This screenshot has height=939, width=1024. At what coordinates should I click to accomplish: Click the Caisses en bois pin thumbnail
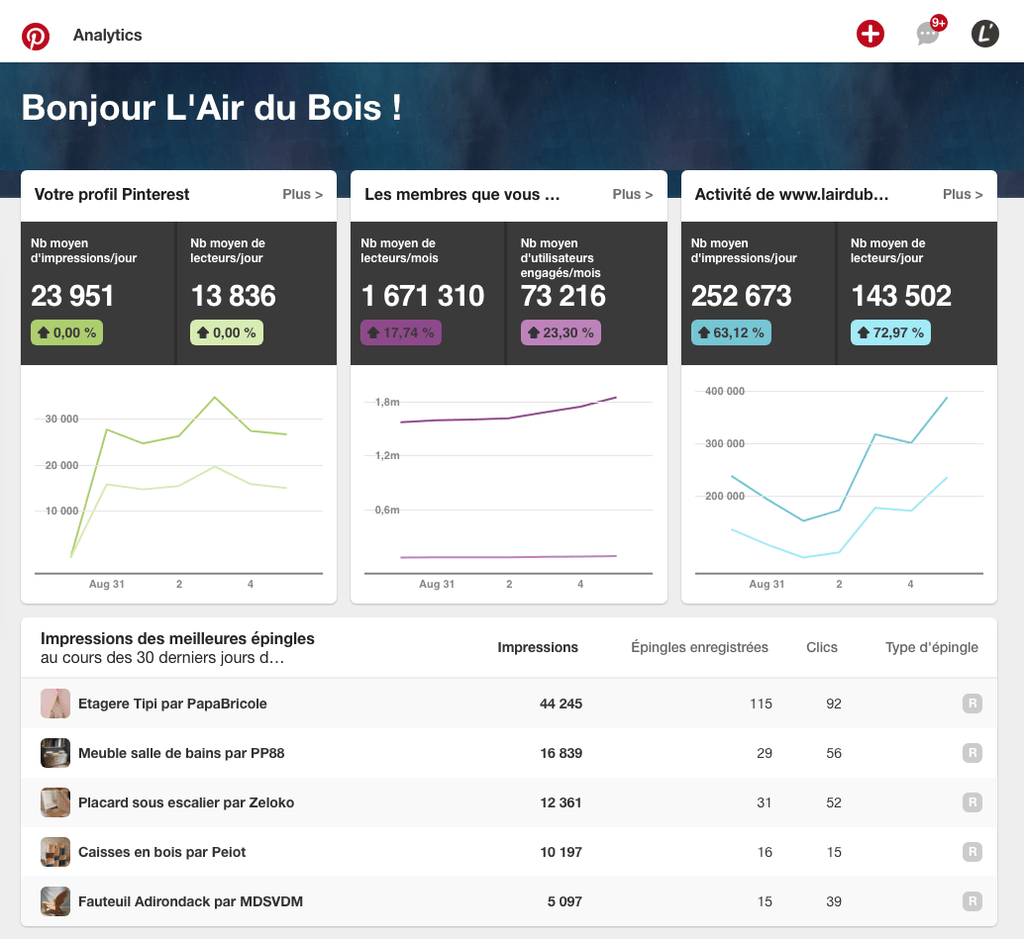56,851
